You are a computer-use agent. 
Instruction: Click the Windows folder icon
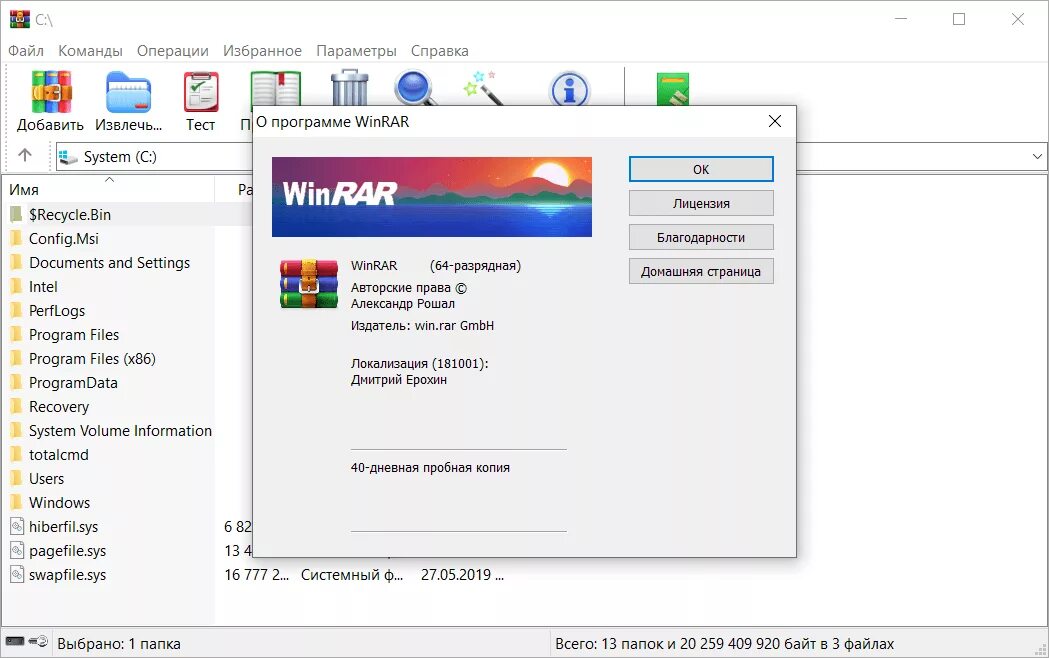pos(17,502)
